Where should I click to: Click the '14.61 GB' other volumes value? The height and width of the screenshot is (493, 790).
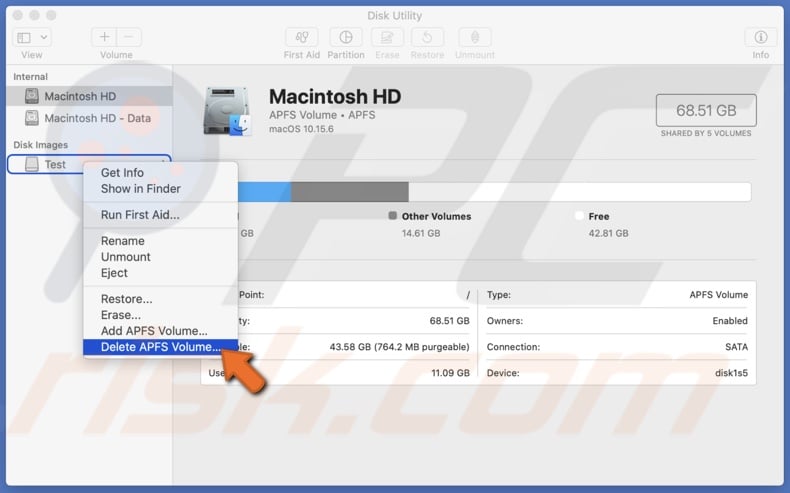click(421, 234)
